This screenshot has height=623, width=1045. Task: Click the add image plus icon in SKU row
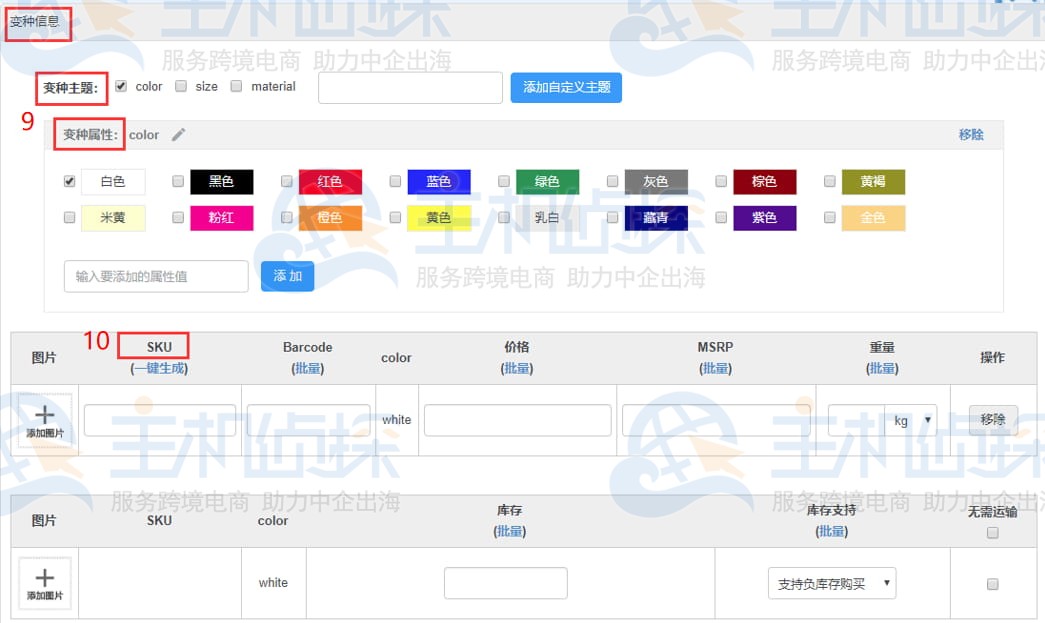click(x=44, y=419)
